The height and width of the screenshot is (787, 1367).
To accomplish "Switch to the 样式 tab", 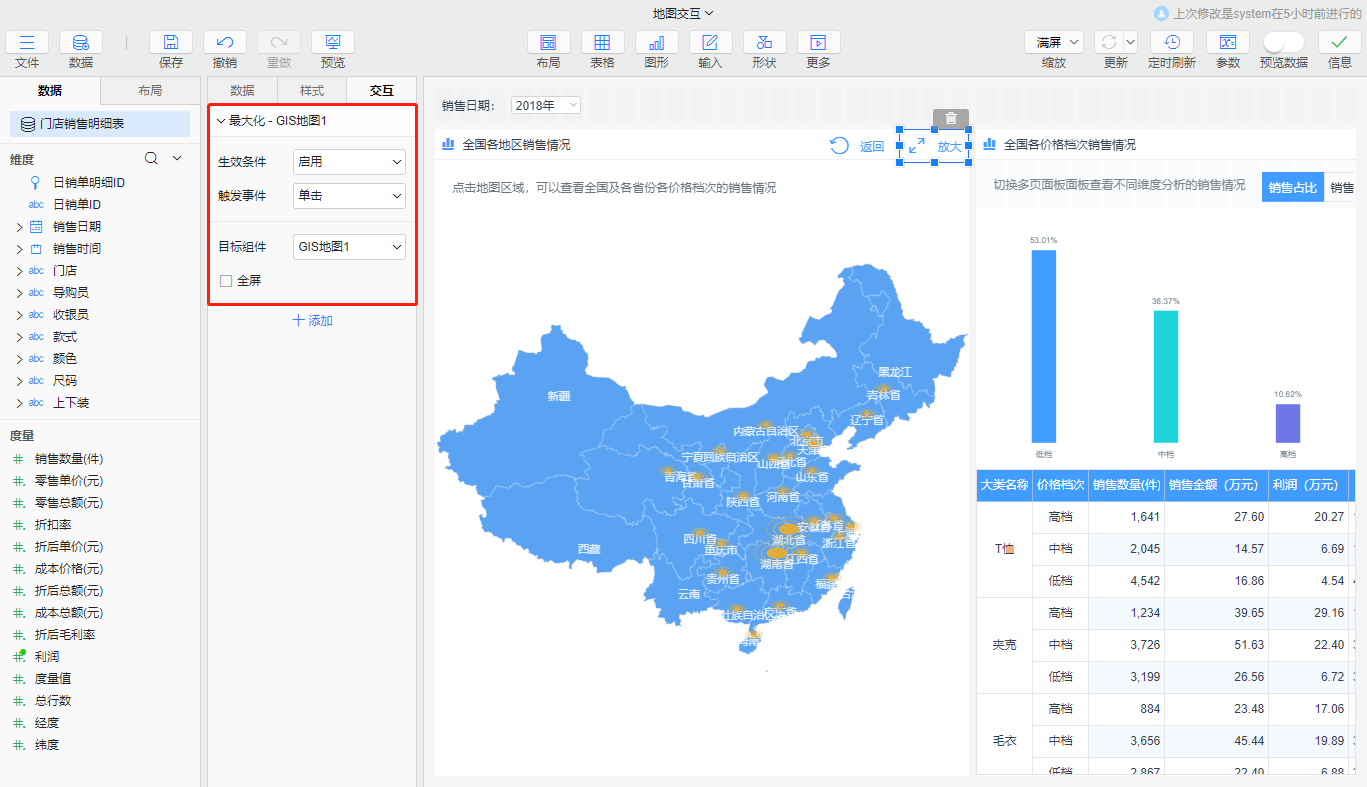I will (x=312, y=91).
